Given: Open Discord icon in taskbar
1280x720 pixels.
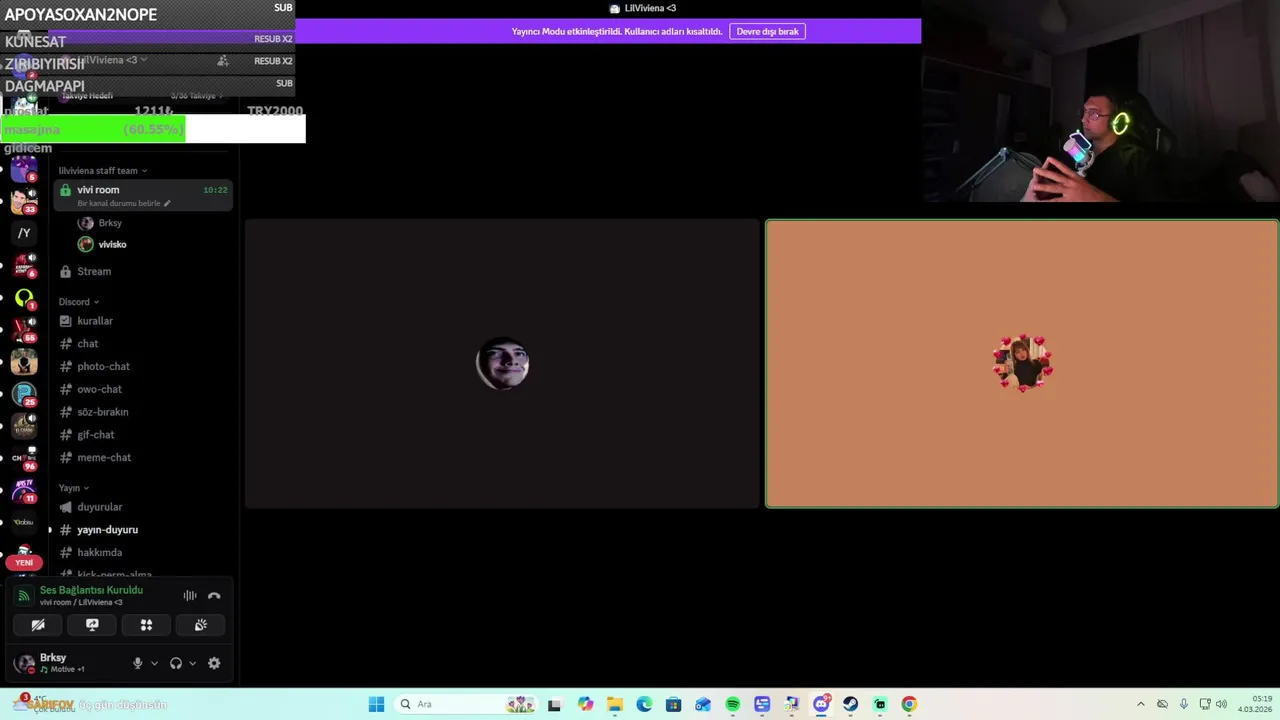Looking at the screenshot, I should coord(821,704).
